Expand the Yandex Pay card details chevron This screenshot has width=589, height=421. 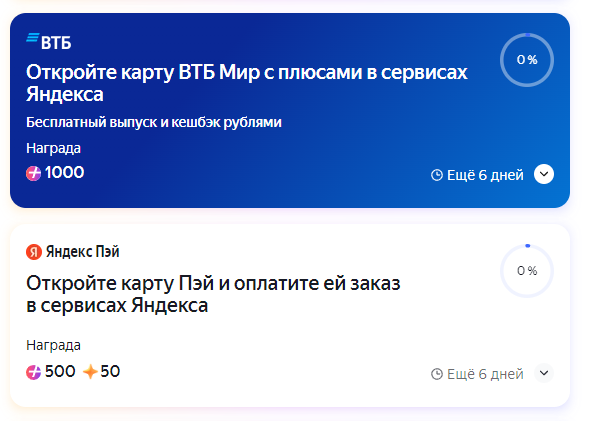[x=544, y=373]
